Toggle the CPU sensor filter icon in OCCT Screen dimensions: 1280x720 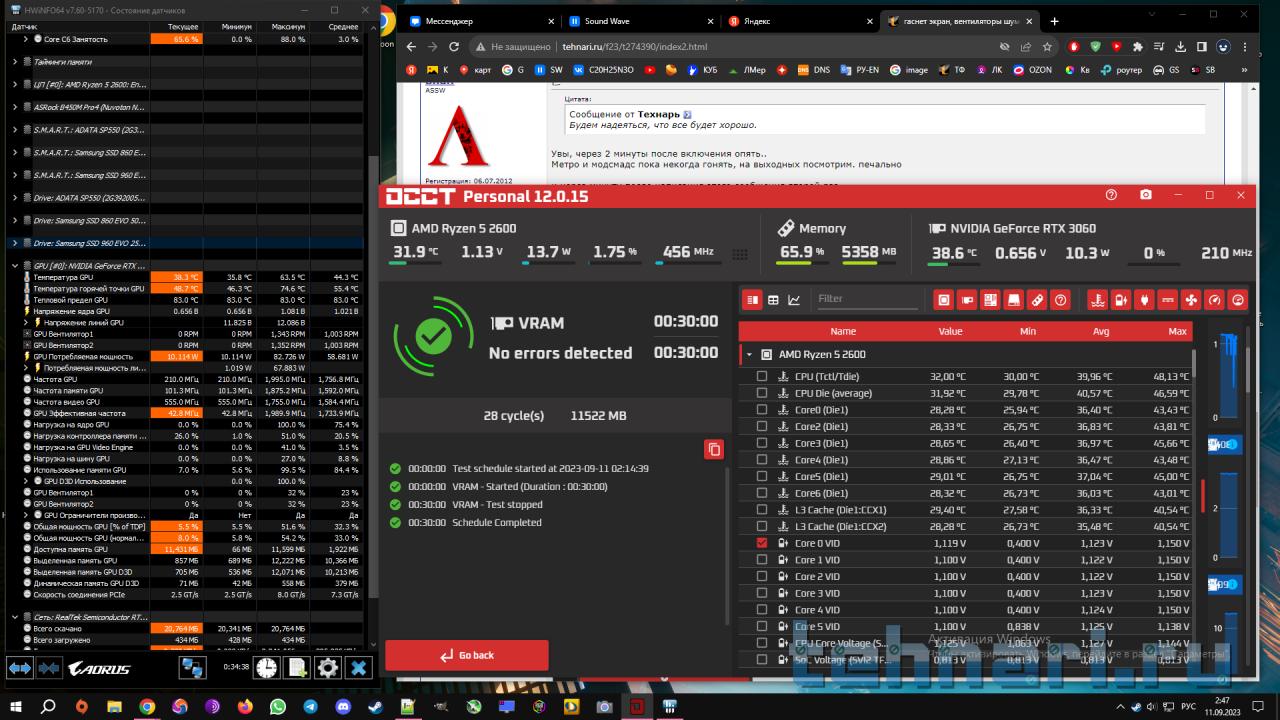click(943, 299)
